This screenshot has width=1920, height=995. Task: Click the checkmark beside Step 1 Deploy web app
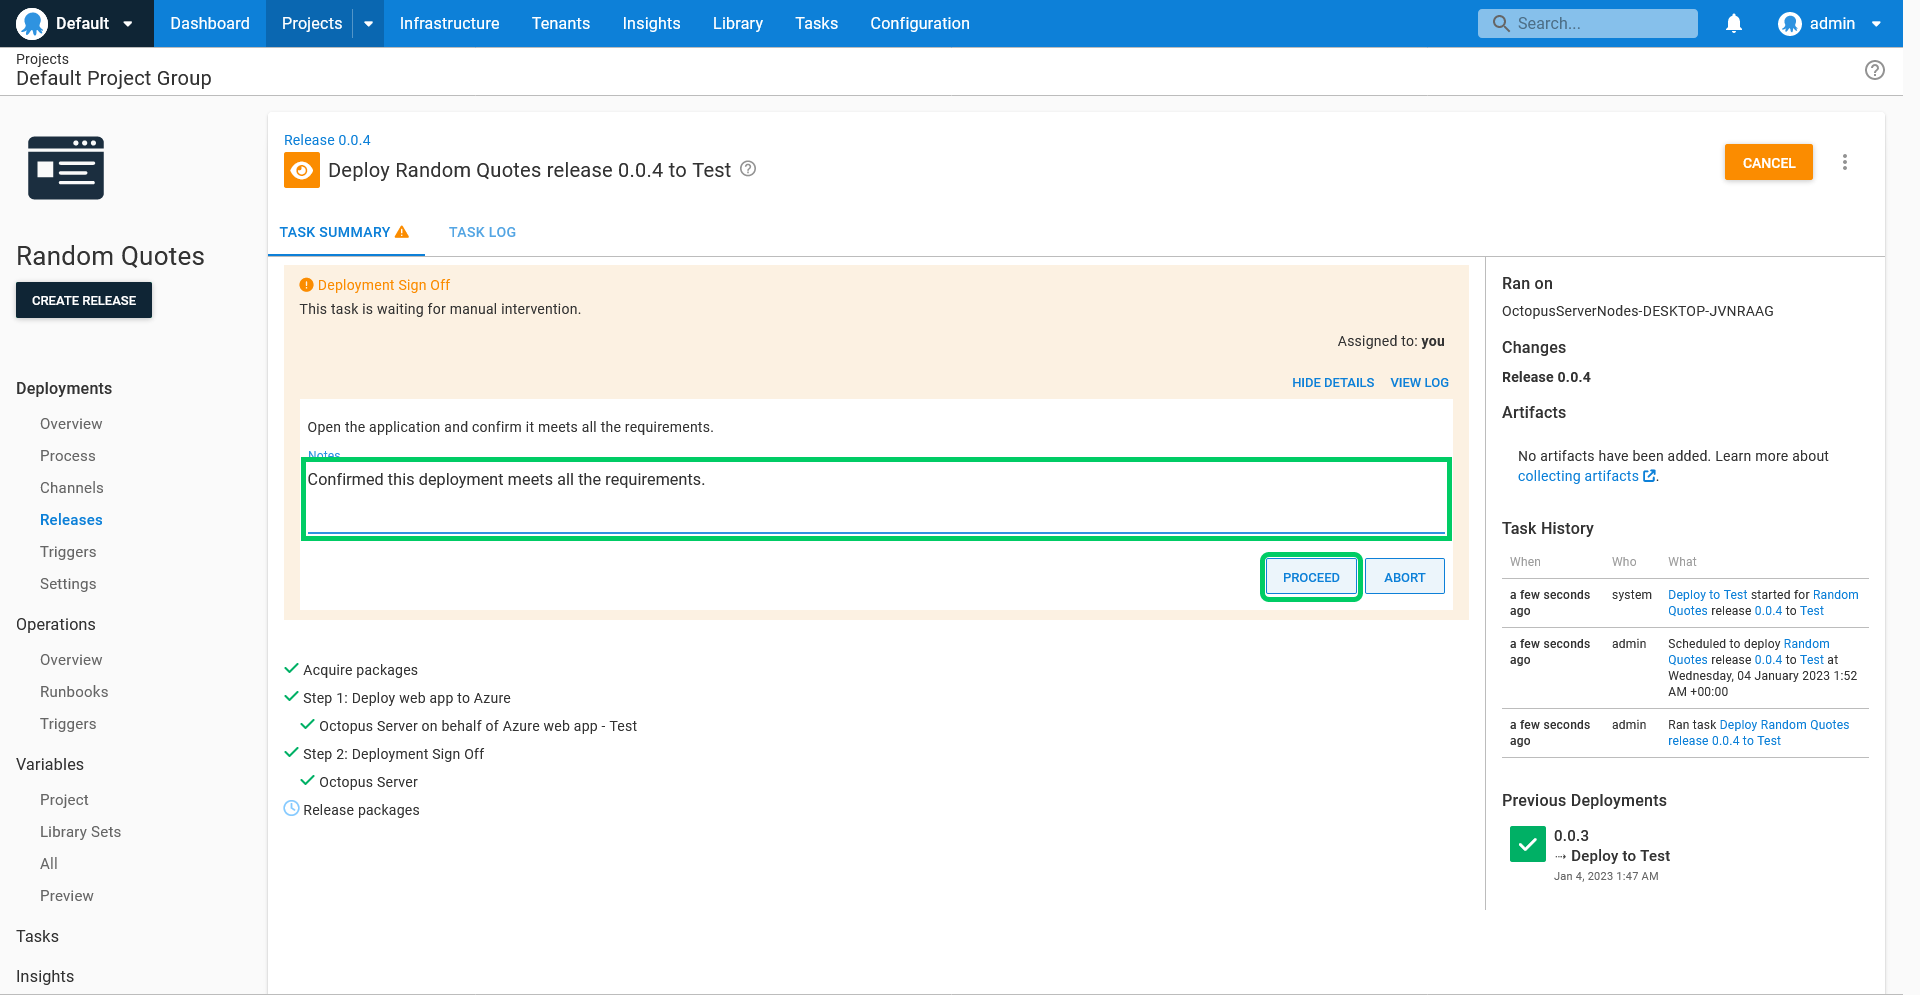point(292,696)
